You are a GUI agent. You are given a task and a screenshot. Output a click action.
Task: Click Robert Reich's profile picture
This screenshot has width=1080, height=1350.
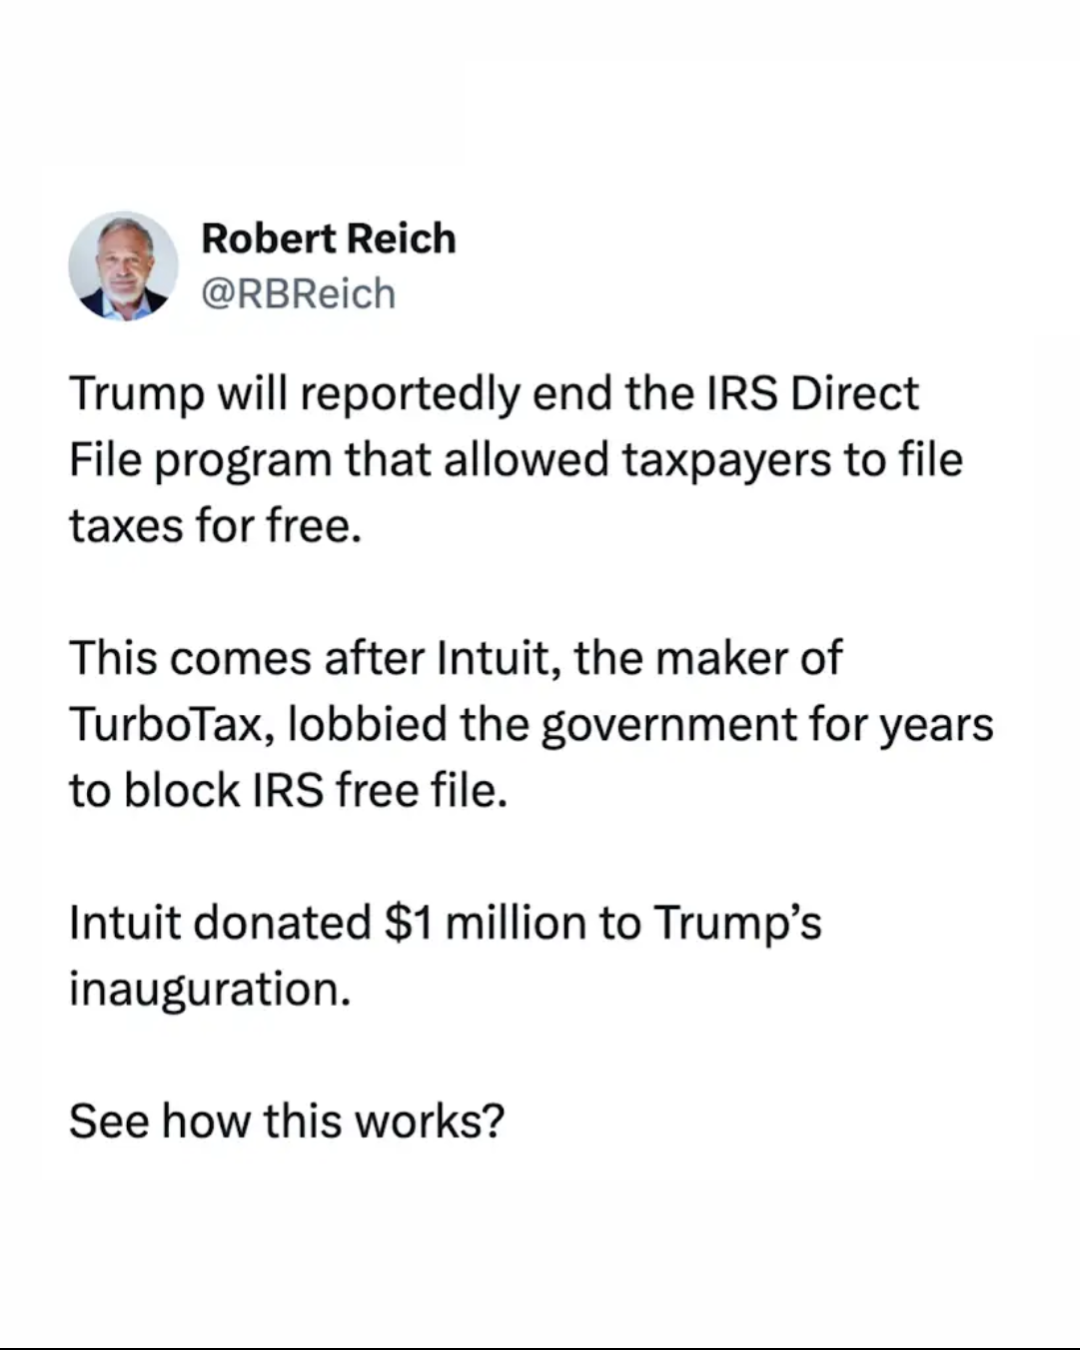point(123,266)
